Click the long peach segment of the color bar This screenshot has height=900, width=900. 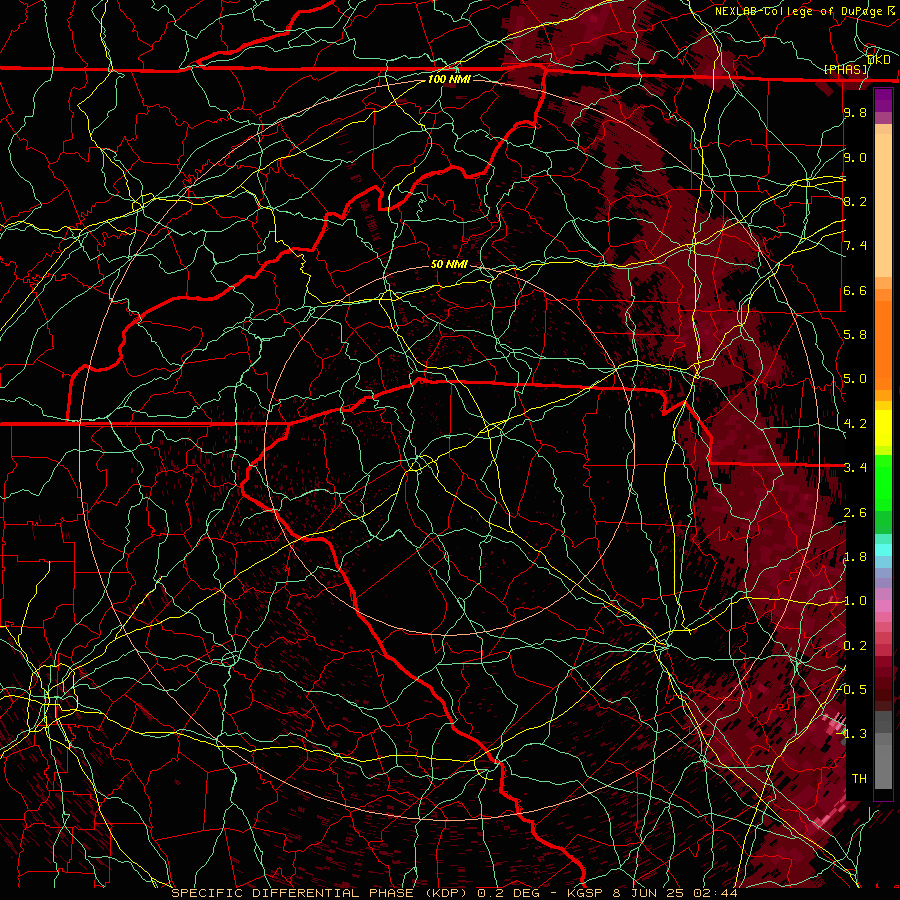click(x=883, y=205)
